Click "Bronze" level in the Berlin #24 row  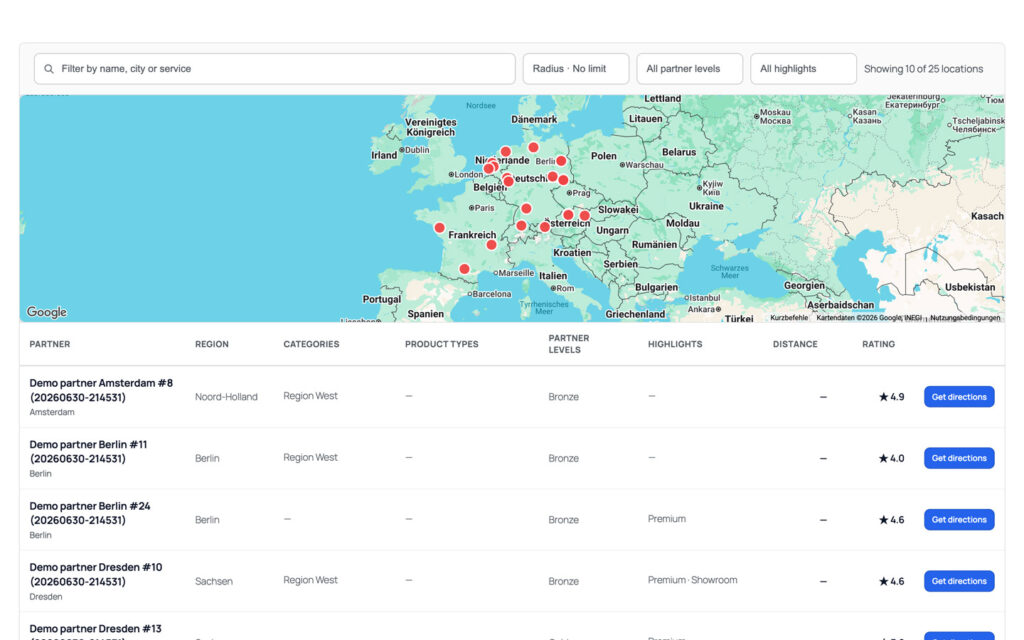(564, 519)
